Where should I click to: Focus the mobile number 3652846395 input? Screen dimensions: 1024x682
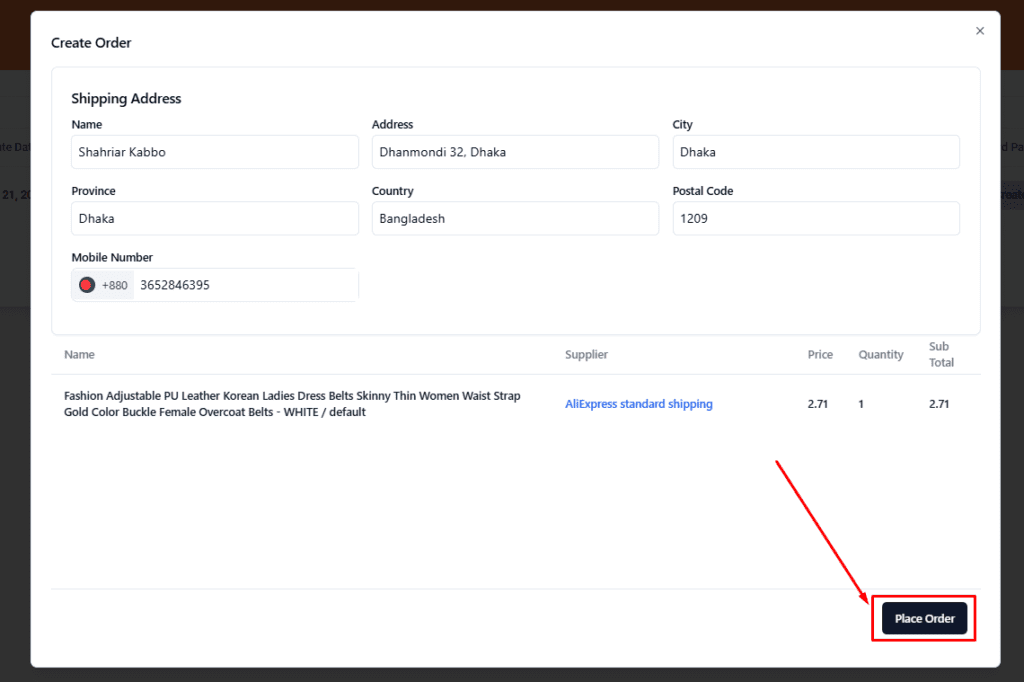click(245, 285)
